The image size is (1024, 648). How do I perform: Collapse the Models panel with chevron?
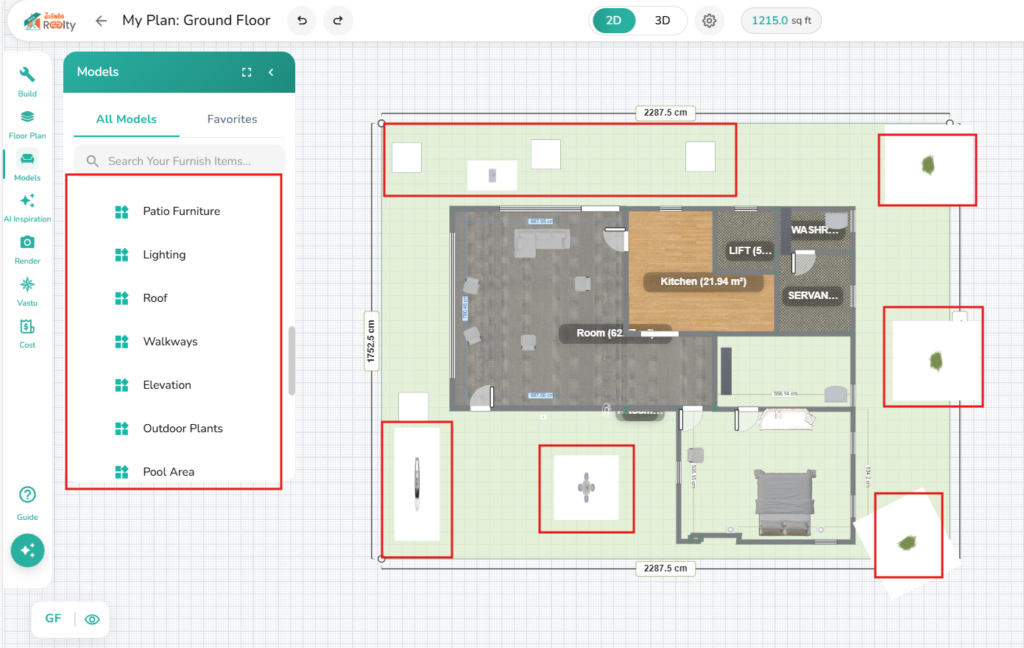(271, 72)
